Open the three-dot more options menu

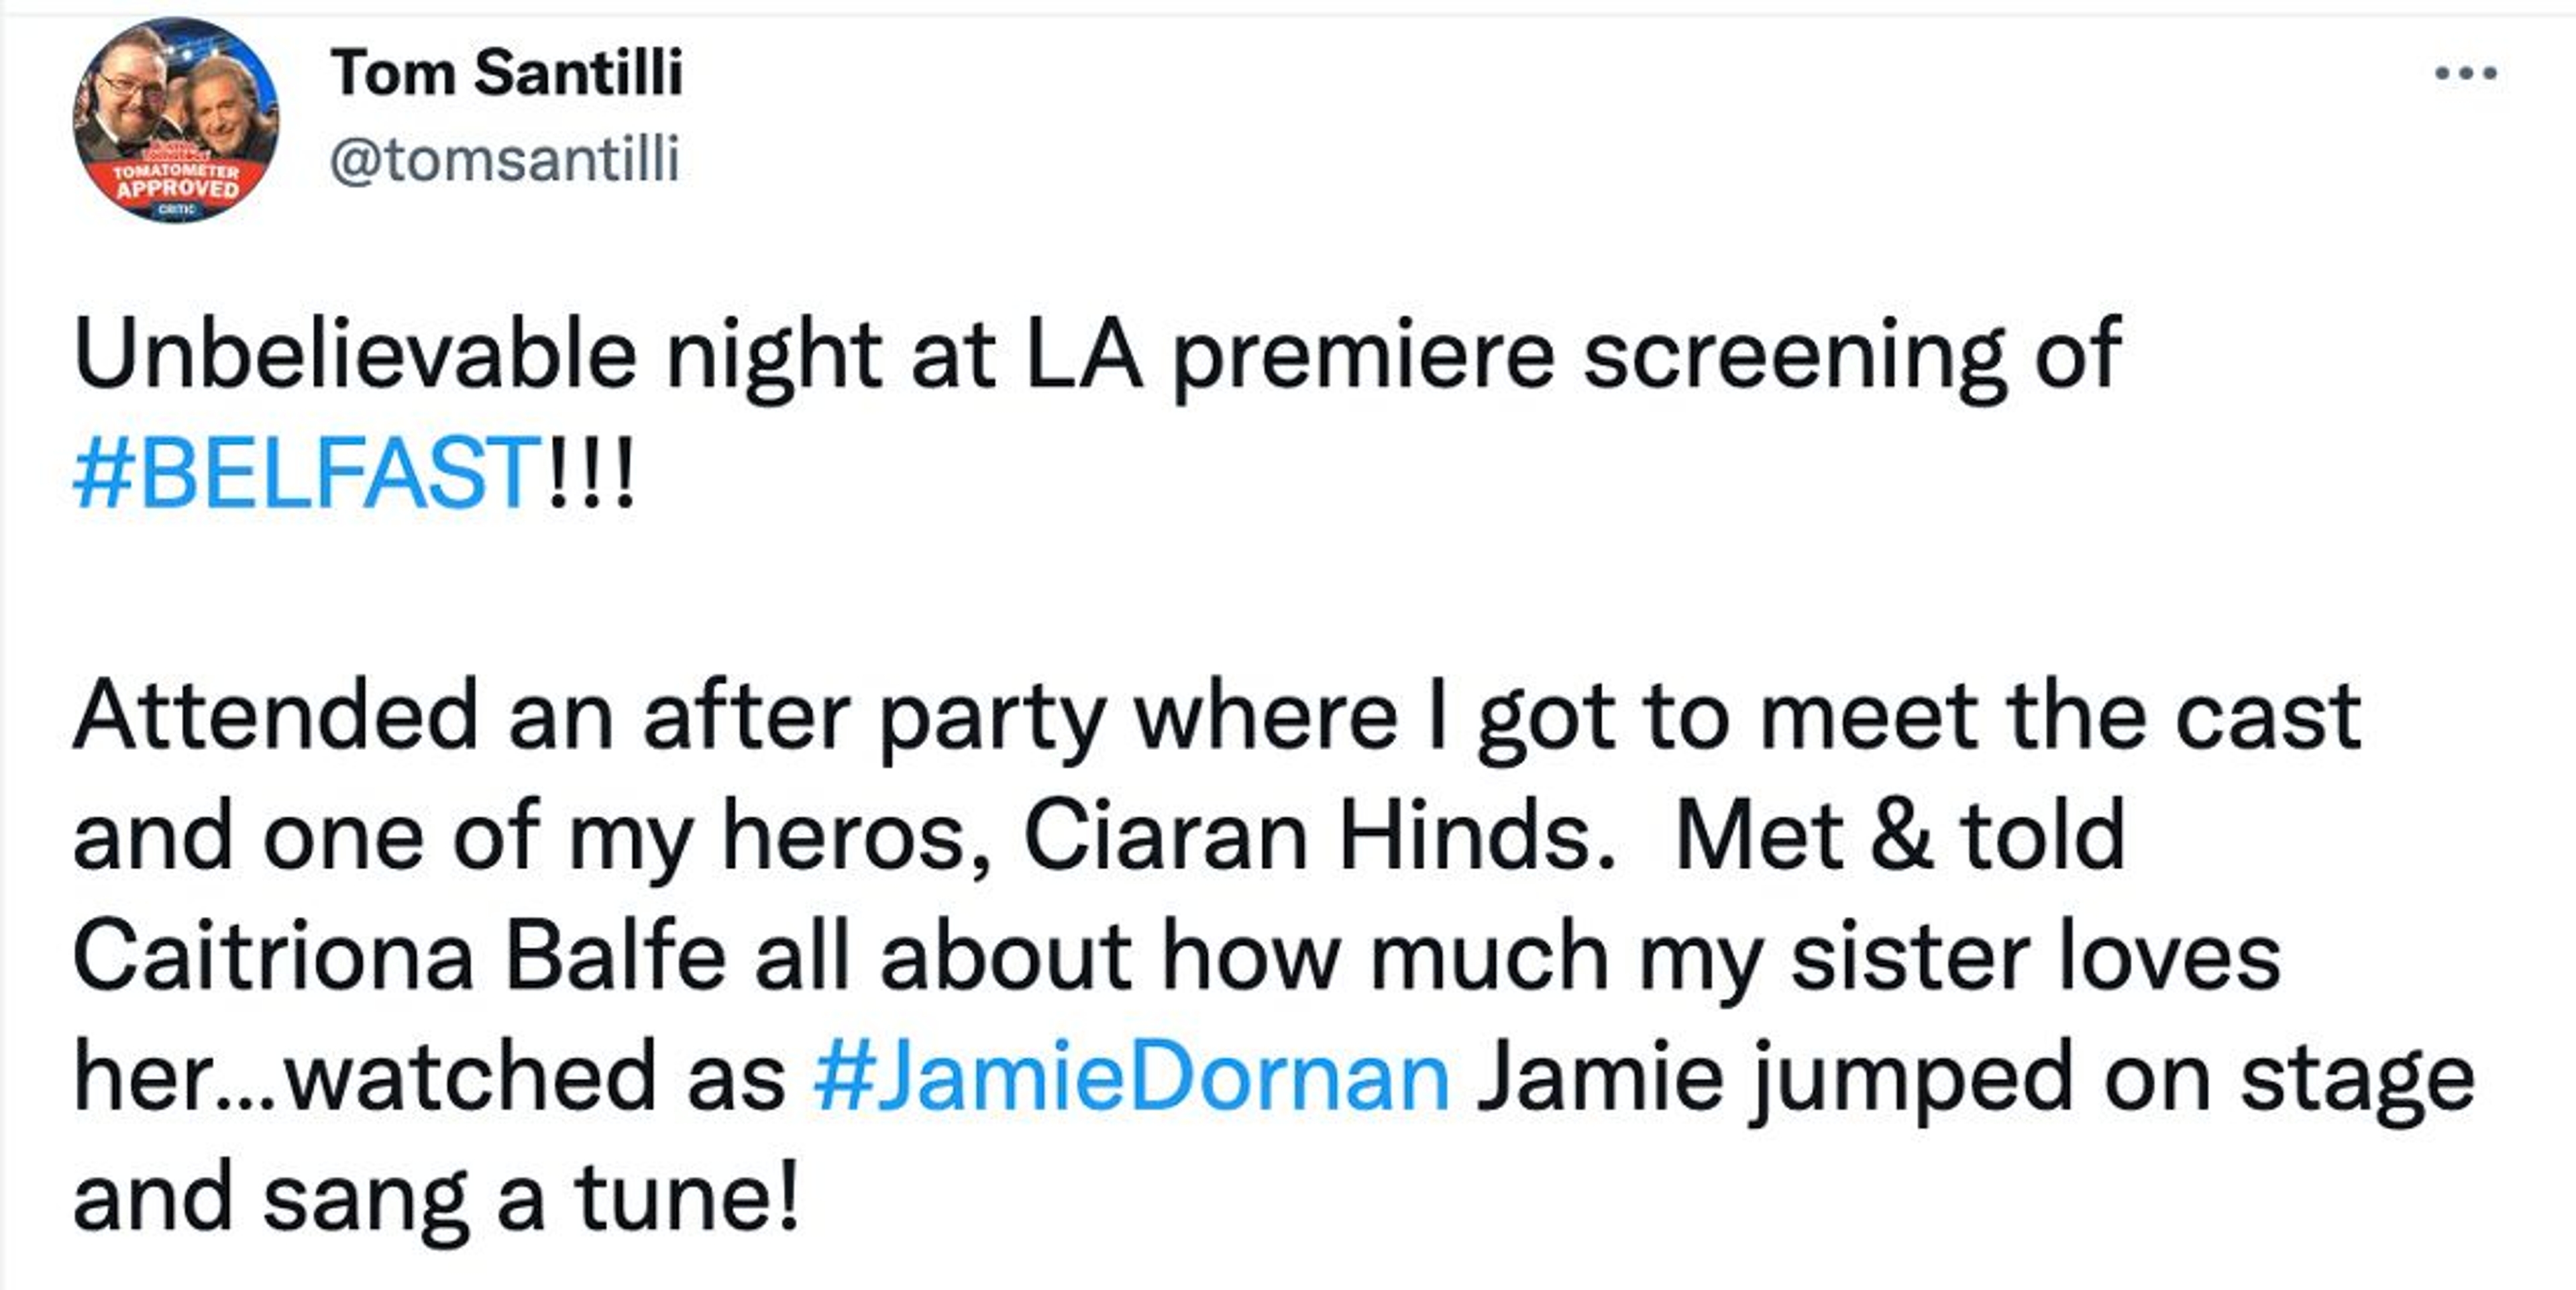point(2466,73)
